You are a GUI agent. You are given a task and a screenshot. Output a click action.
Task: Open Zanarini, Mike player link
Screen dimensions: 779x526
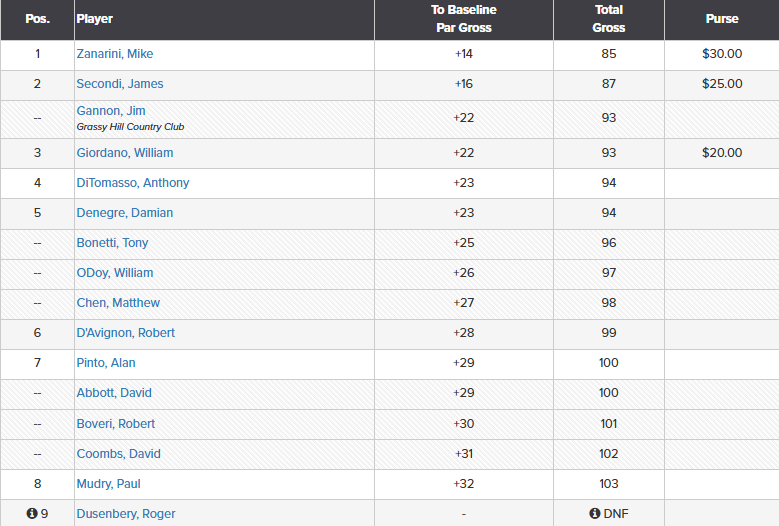(x=115, y=54)
